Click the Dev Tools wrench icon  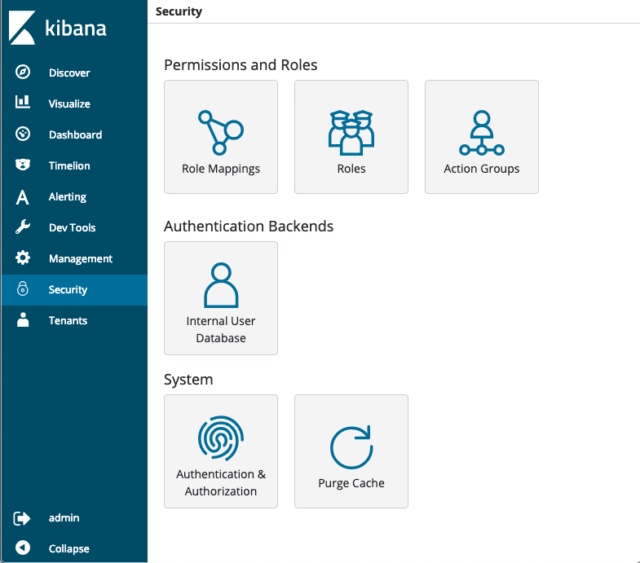pos(22,227)
